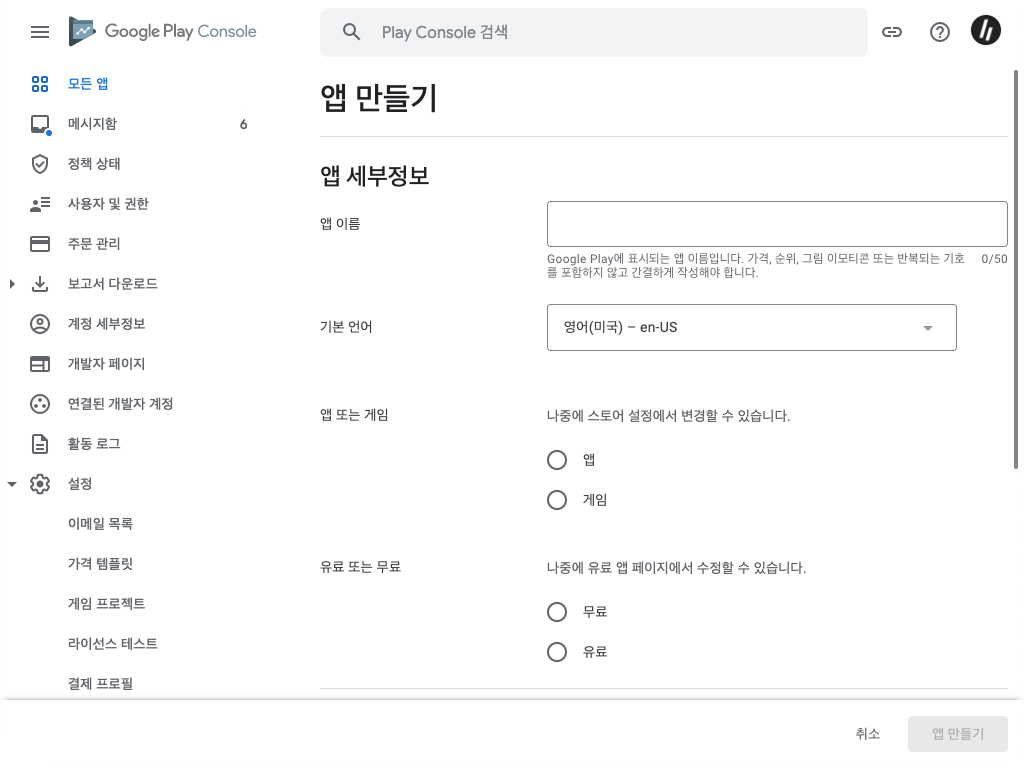Click the 앱 이름 text field
1024x768 pixels.
click(x=777, y=224)
